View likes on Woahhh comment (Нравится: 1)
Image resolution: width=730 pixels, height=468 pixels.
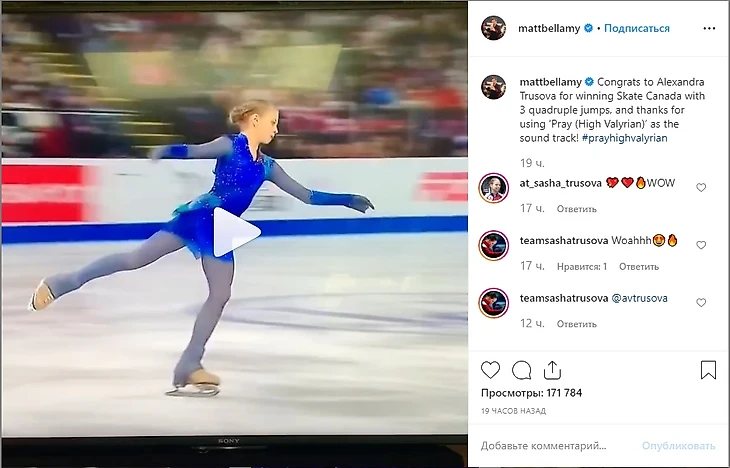582,267
